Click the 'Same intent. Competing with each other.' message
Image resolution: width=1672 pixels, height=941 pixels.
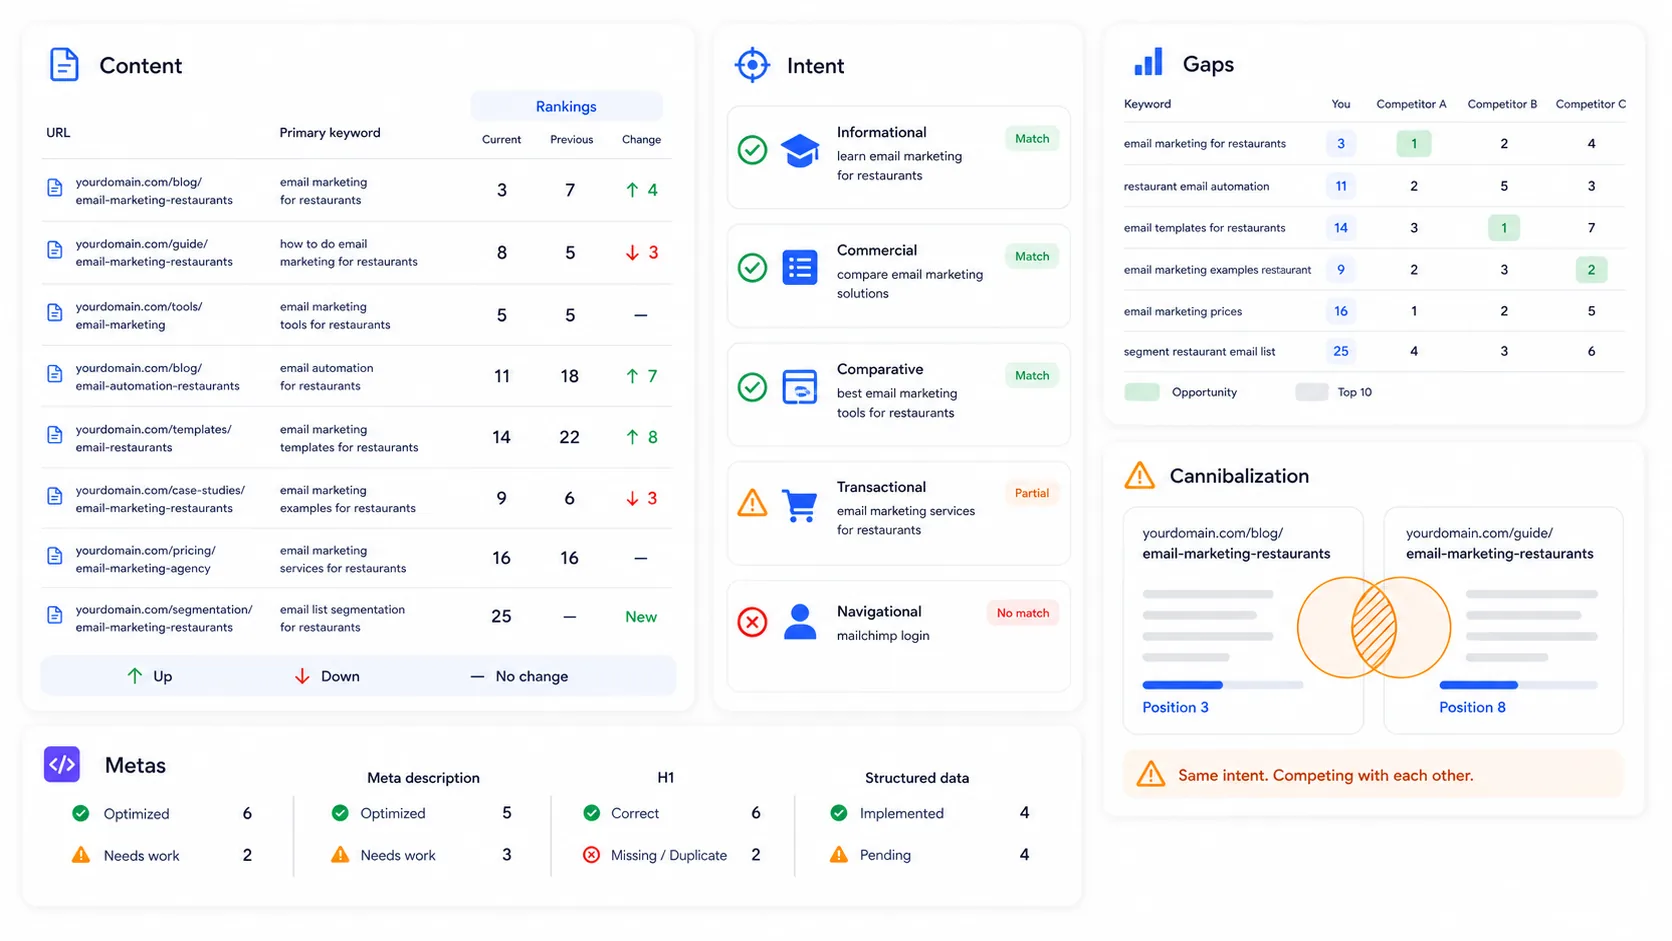1325,775
